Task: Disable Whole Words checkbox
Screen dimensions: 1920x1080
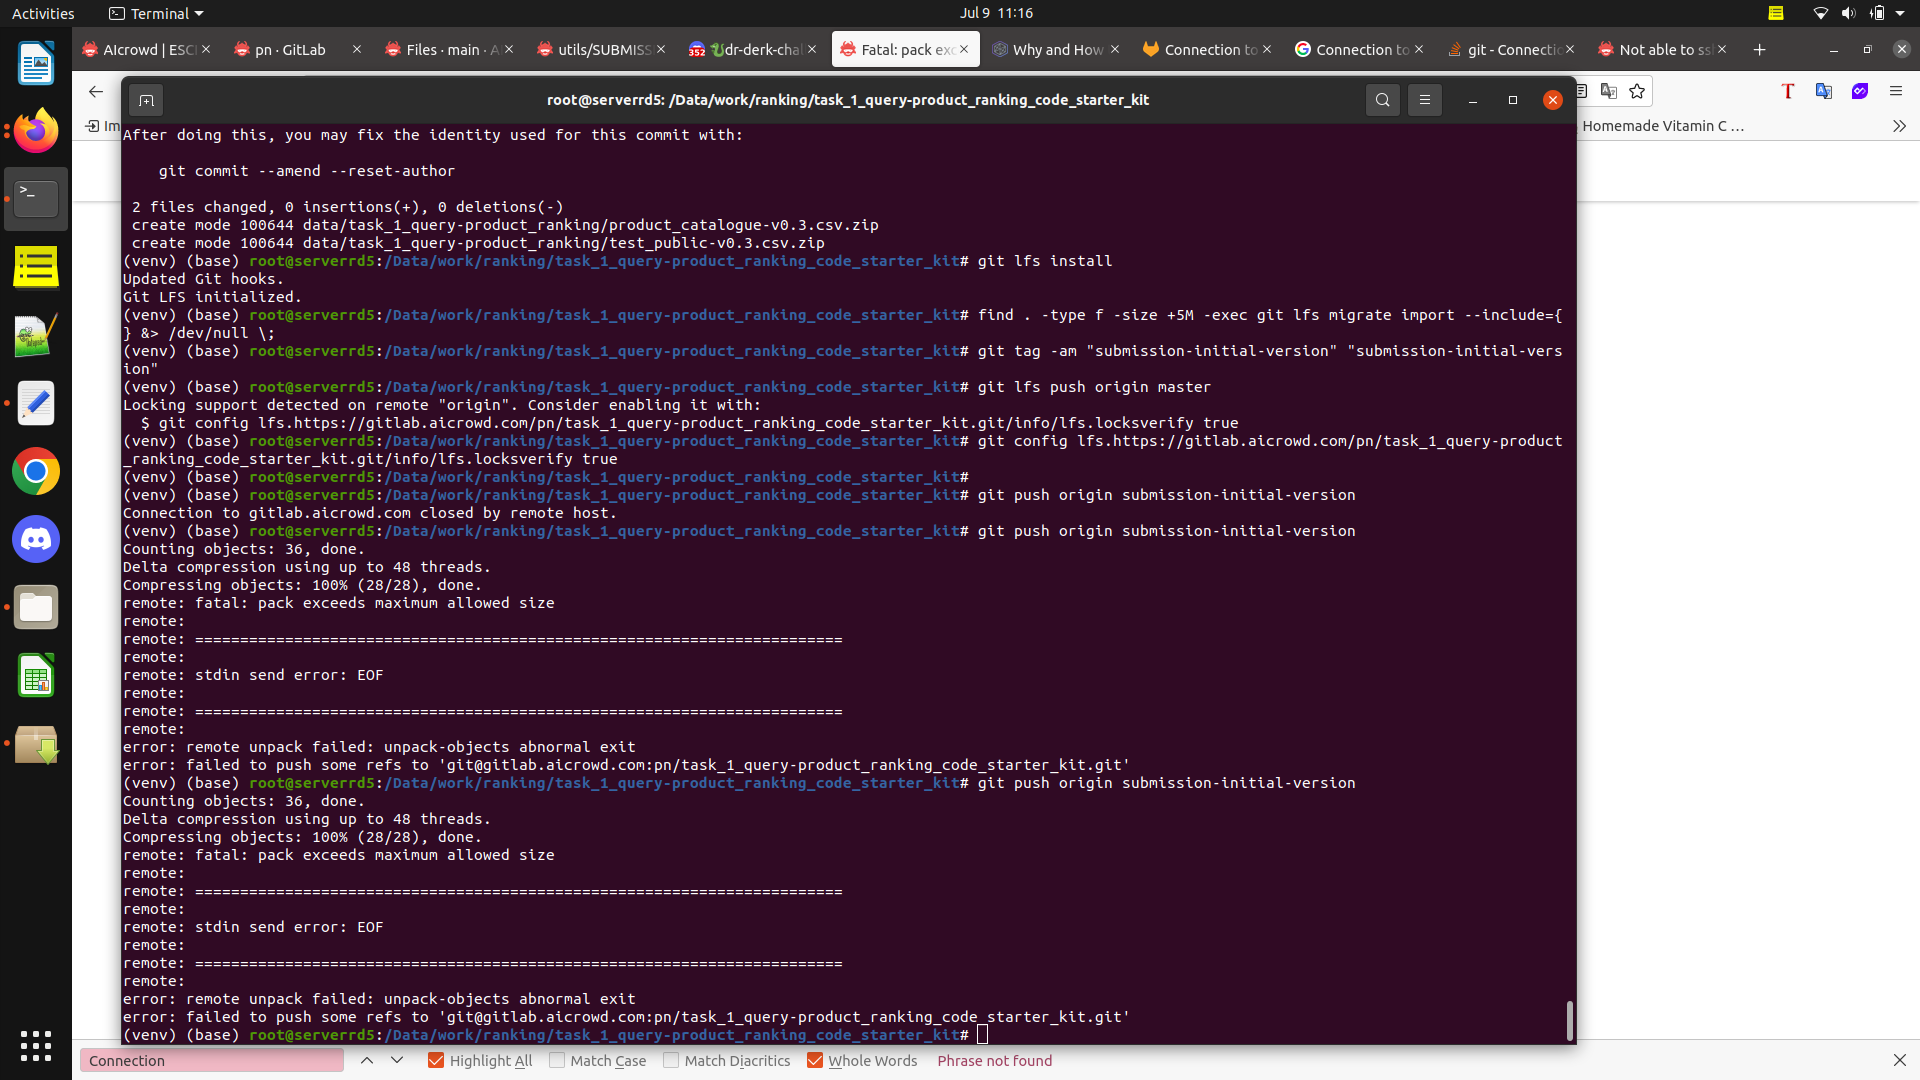Action: 815,1060
